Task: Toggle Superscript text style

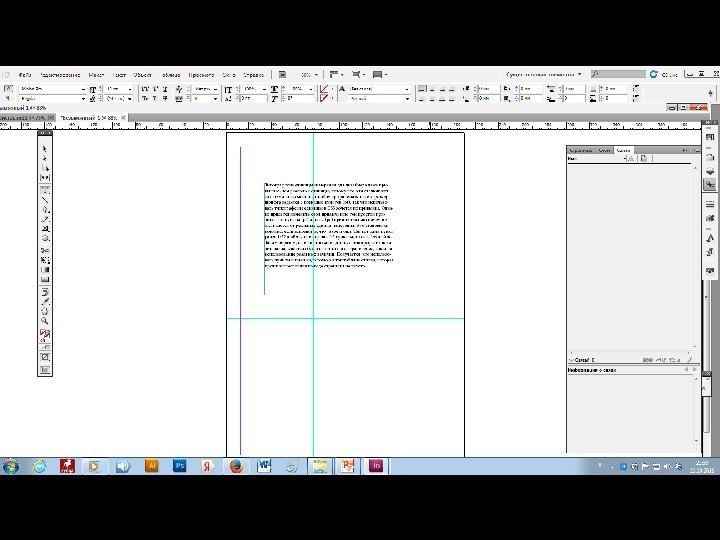Action: click(155, 89)
